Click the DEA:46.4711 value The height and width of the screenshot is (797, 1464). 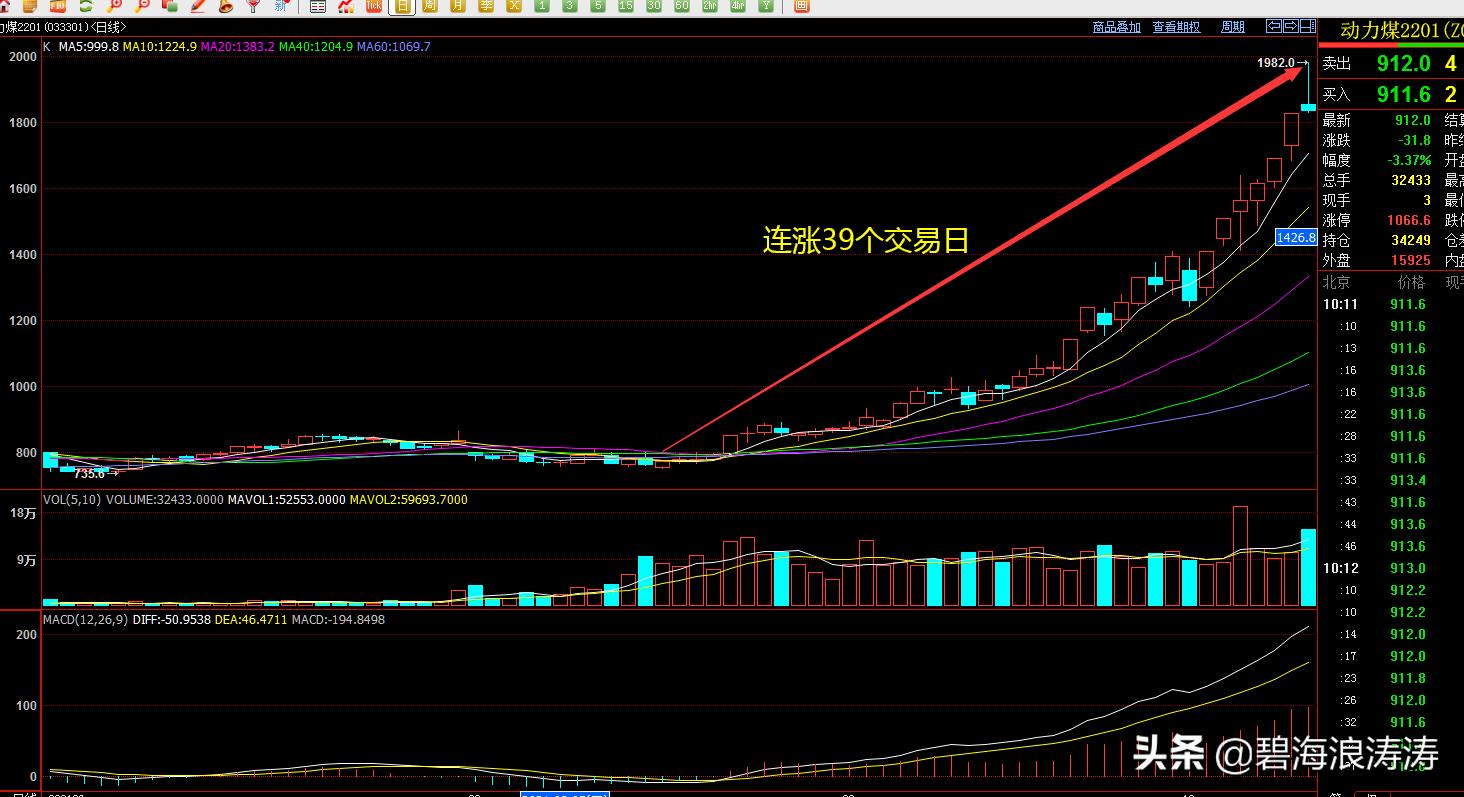[251, 620]
